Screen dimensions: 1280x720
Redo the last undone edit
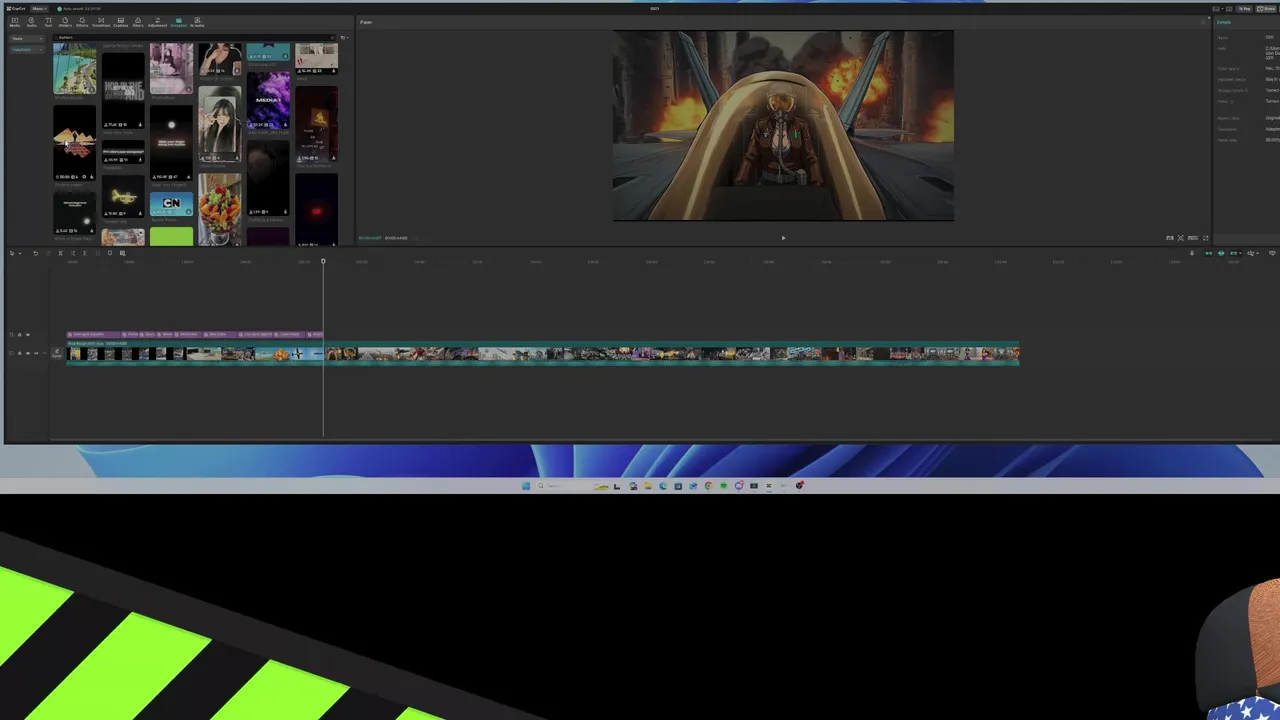tap(48, 253)
